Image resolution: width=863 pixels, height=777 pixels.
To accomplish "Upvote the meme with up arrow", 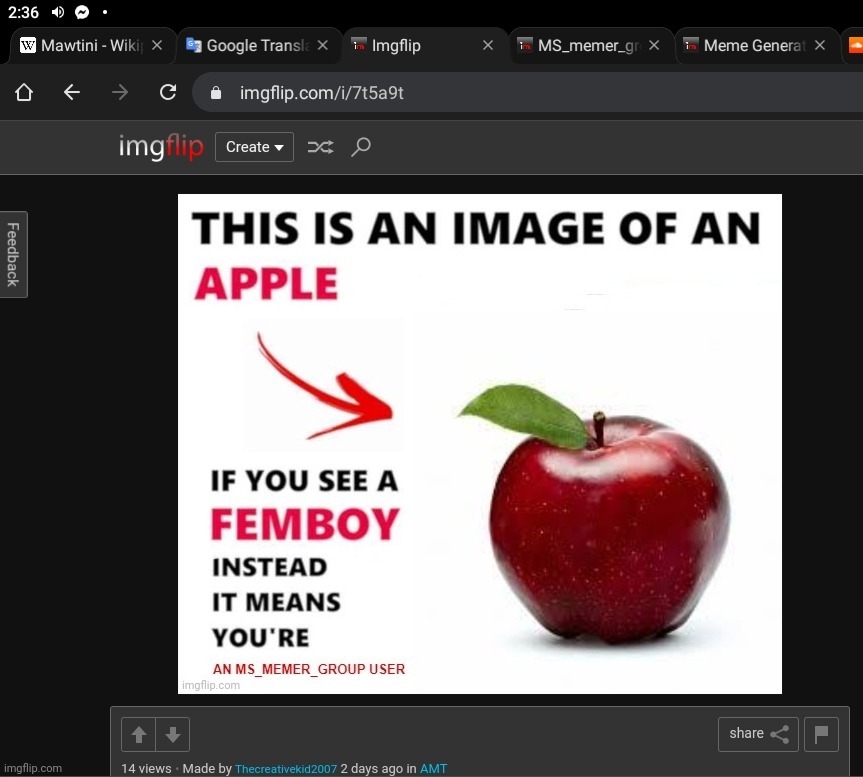I will pyautogui.click(x=139, y=735).
